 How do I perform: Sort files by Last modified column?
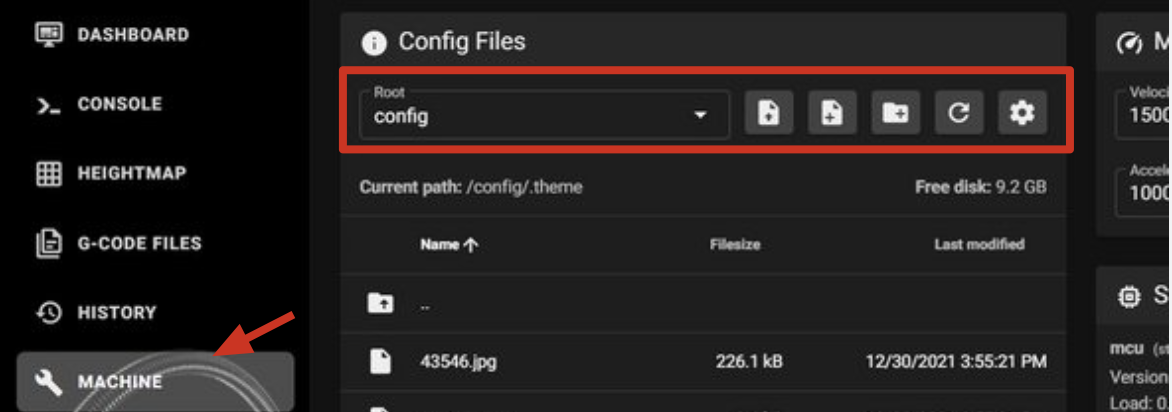point(978,244)
